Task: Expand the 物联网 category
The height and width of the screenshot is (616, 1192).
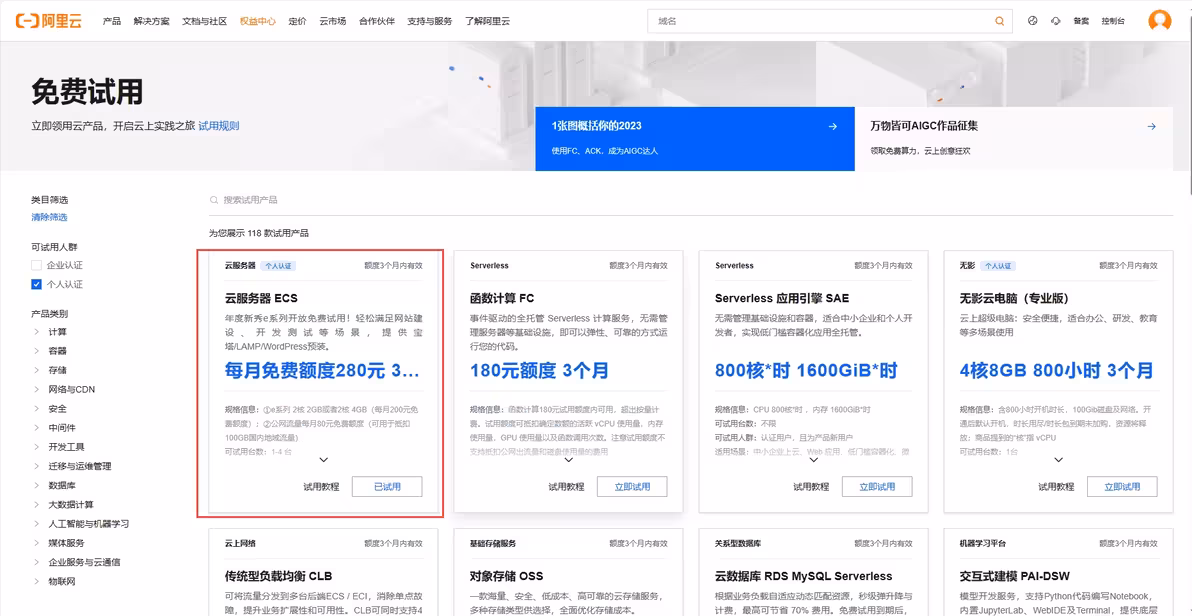Action: point(36,582)
